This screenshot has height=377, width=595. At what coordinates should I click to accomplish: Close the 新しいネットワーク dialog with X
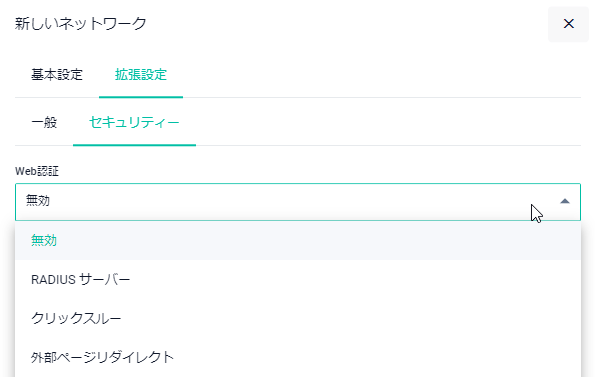[x=568, y=24]
